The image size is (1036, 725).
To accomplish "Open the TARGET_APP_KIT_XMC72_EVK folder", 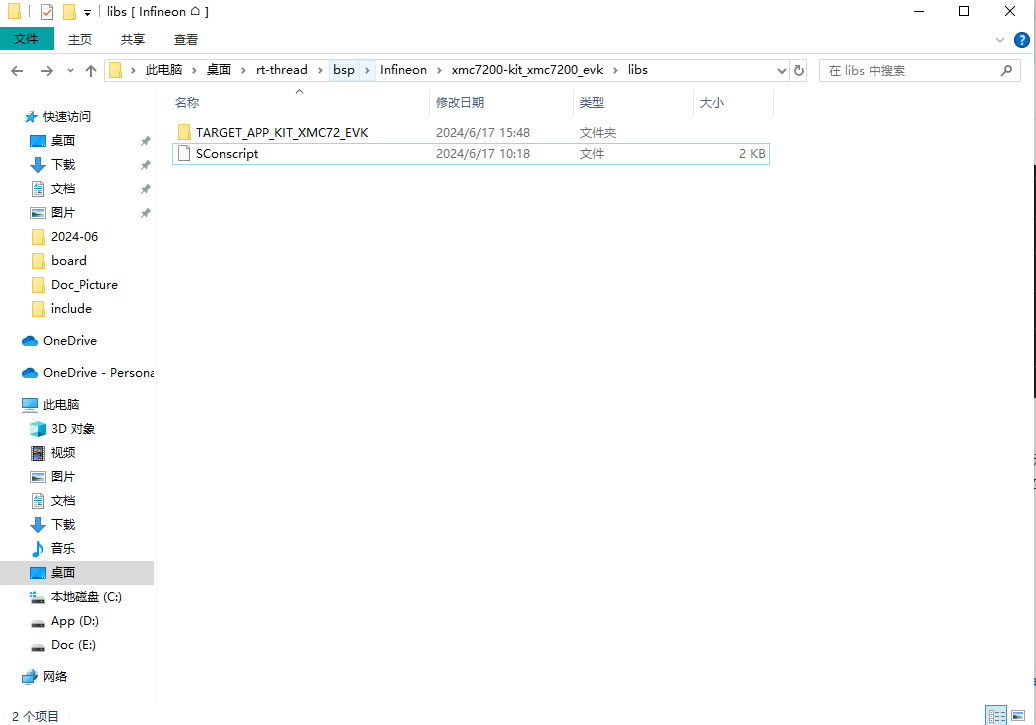I will [281, 132].
